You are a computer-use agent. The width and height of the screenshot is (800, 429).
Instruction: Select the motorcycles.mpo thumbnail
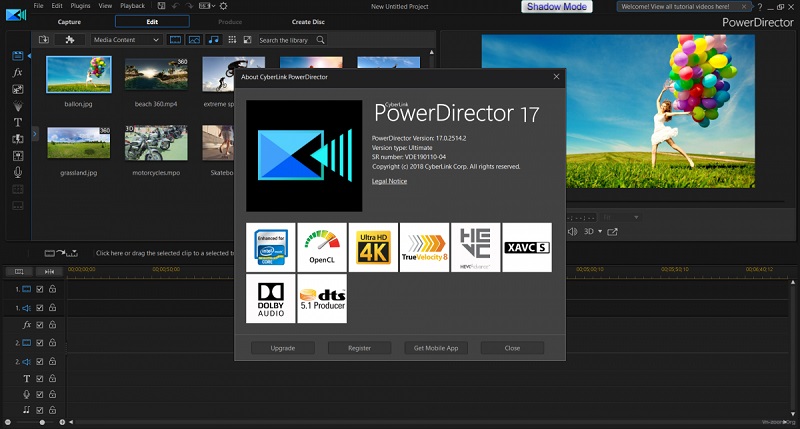[x=156, y=143]
